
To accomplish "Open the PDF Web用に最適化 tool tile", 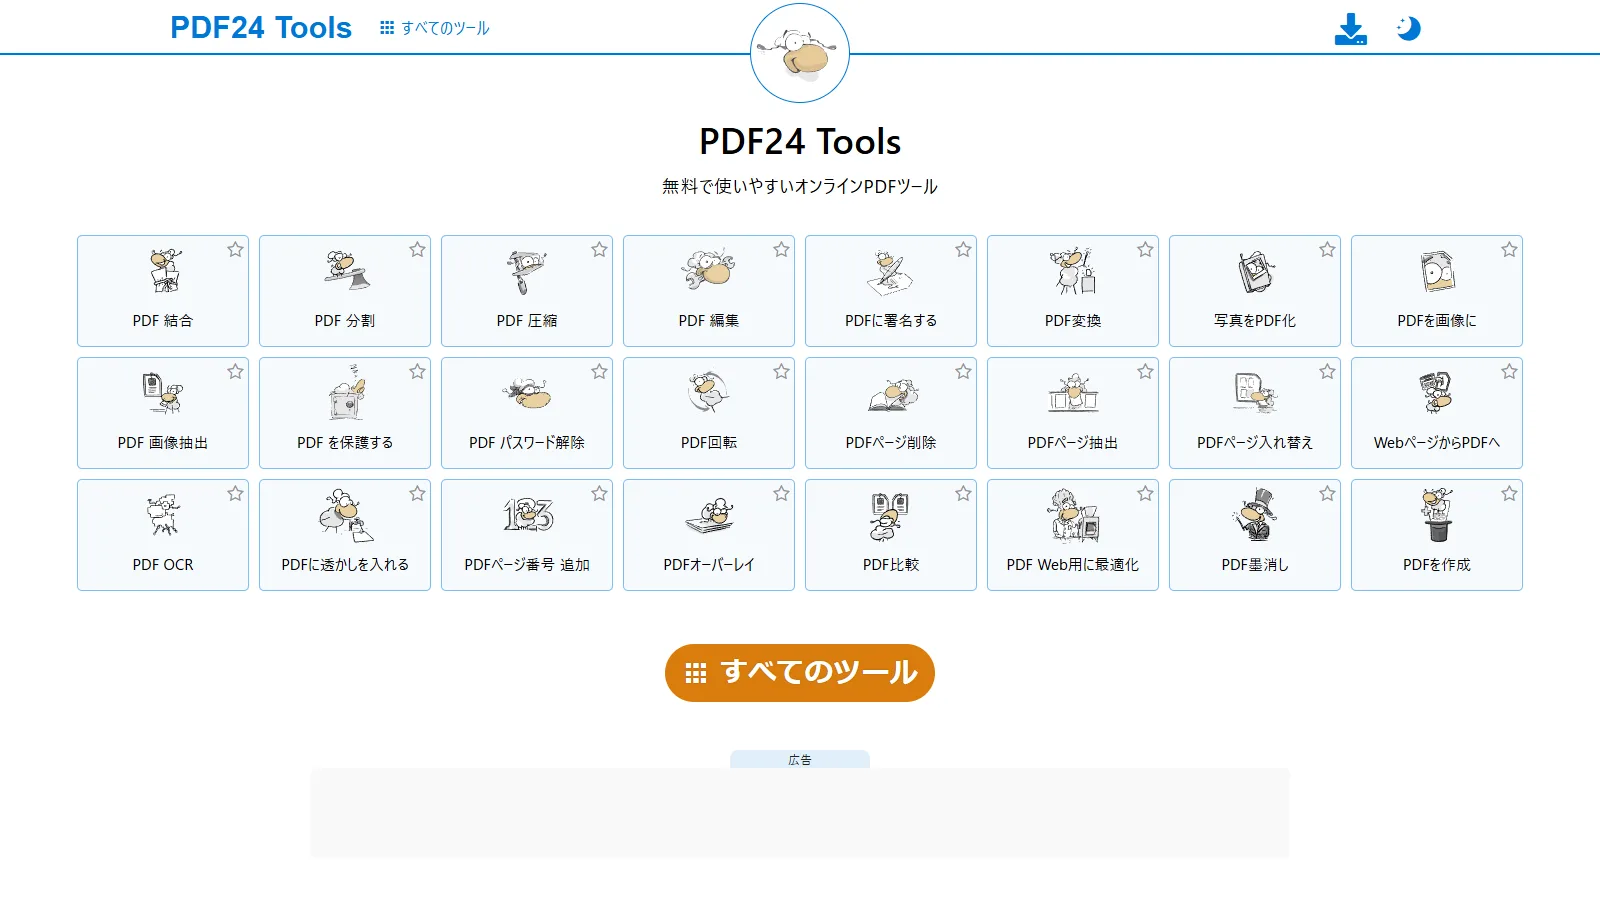I will pos(1073,535).
